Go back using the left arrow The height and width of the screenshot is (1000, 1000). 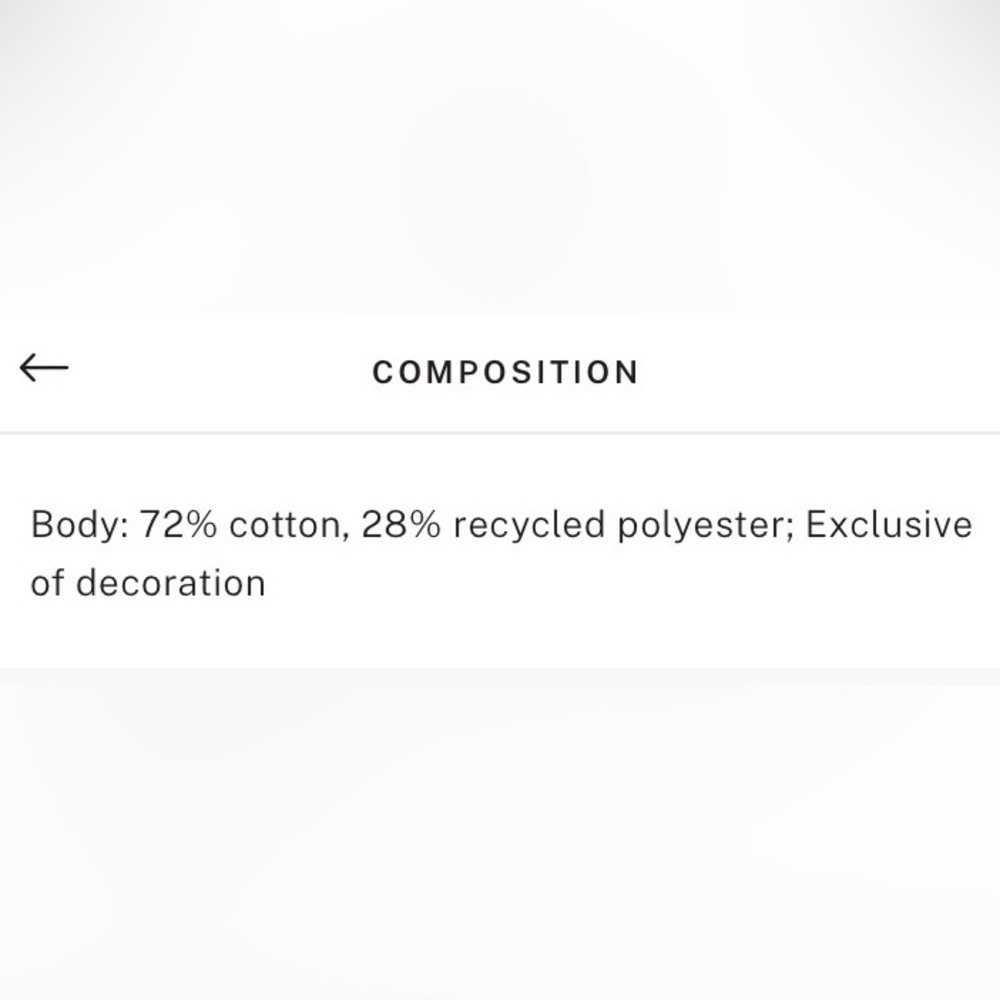point(44,369)
